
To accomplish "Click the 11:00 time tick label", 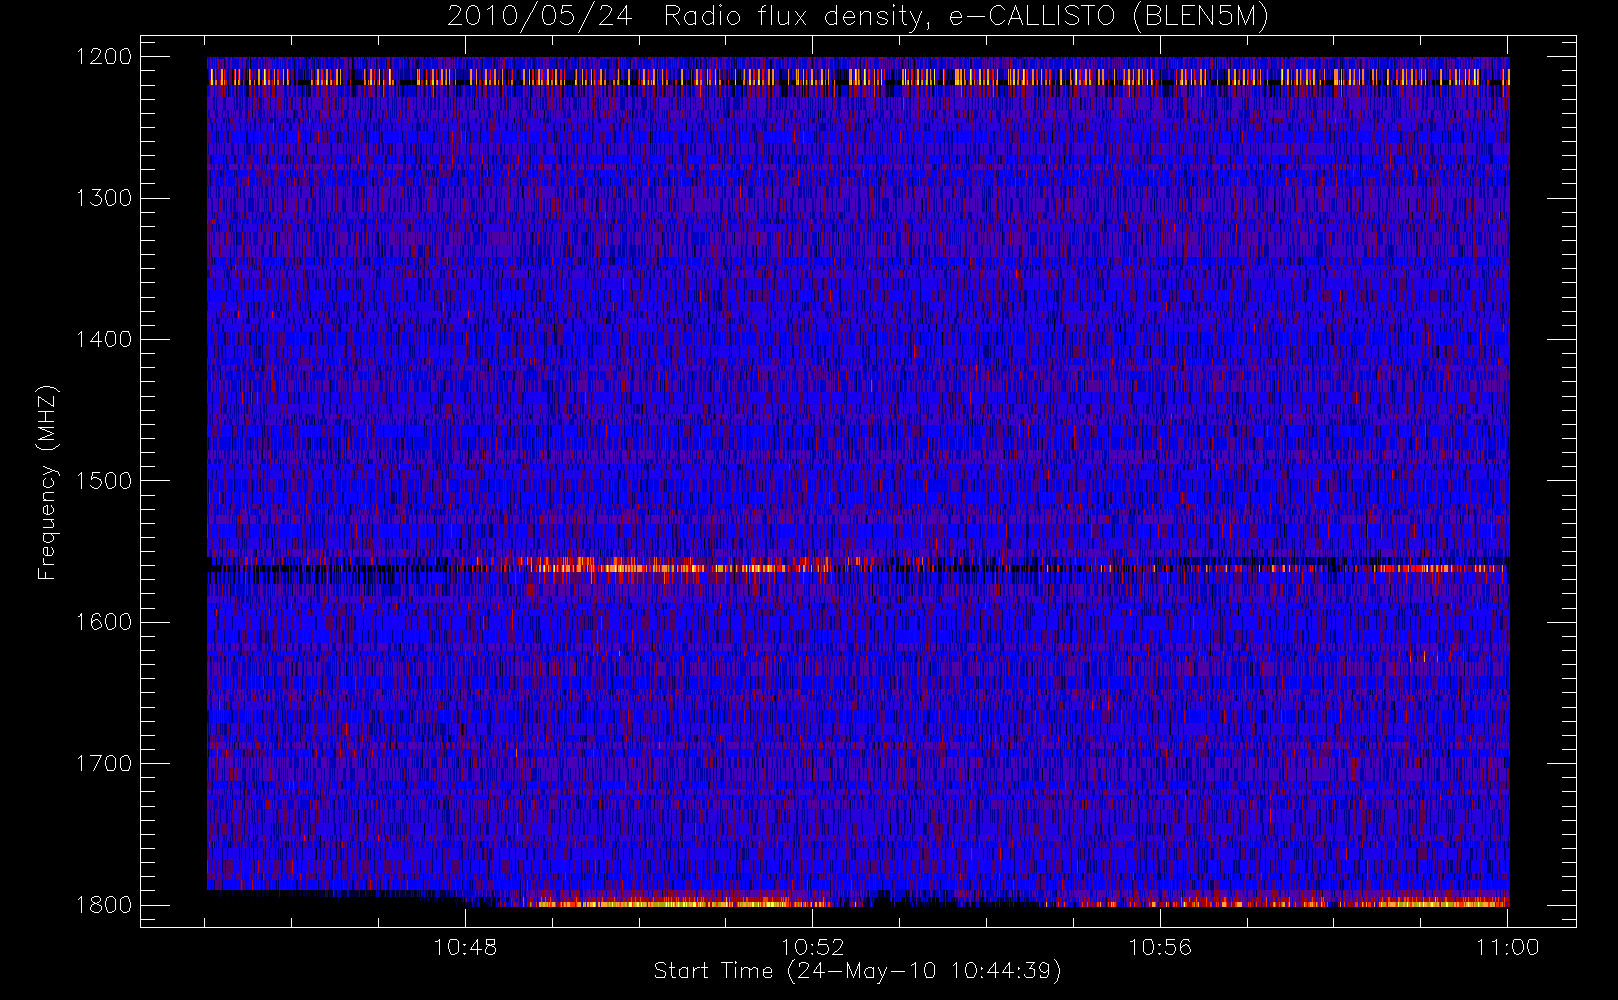I will (x=1508, y=947).
